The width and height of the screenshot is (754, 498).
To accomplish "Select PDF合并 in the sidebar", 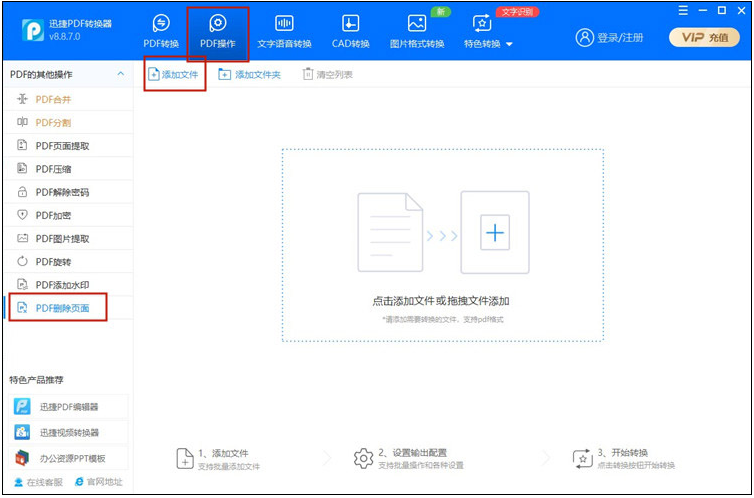I will coord(67,100).
